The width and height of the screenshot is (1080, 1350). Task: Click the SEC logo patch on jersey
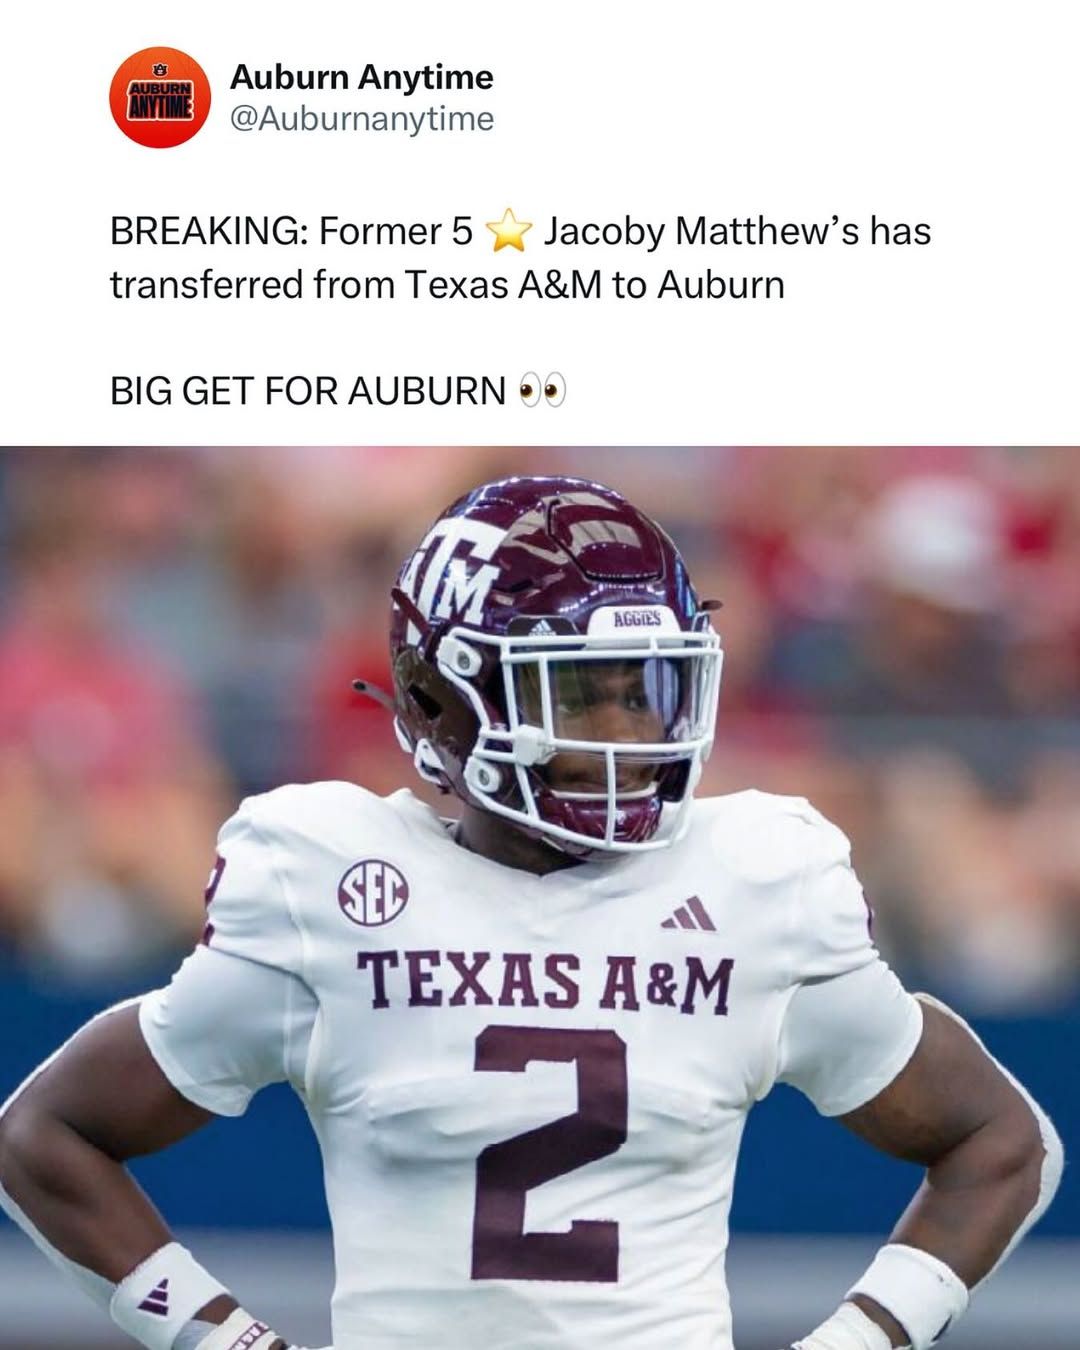[373, 892]
